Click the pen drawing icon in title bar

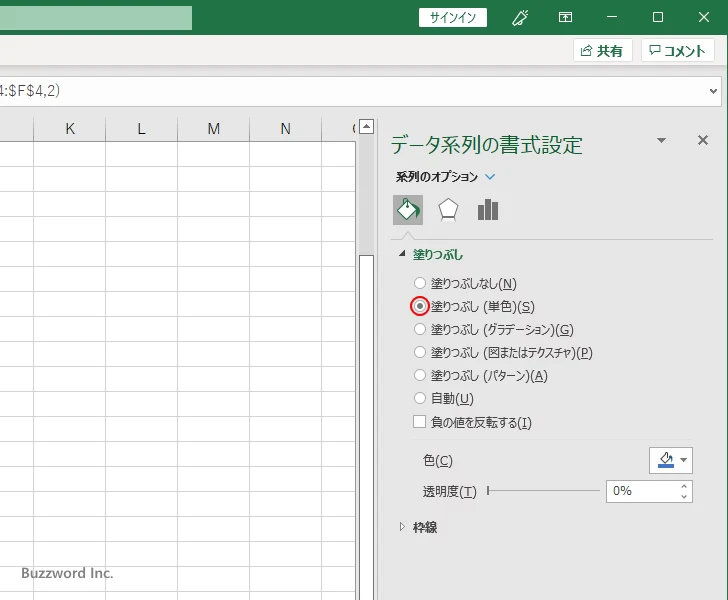(x=520, y=18)
